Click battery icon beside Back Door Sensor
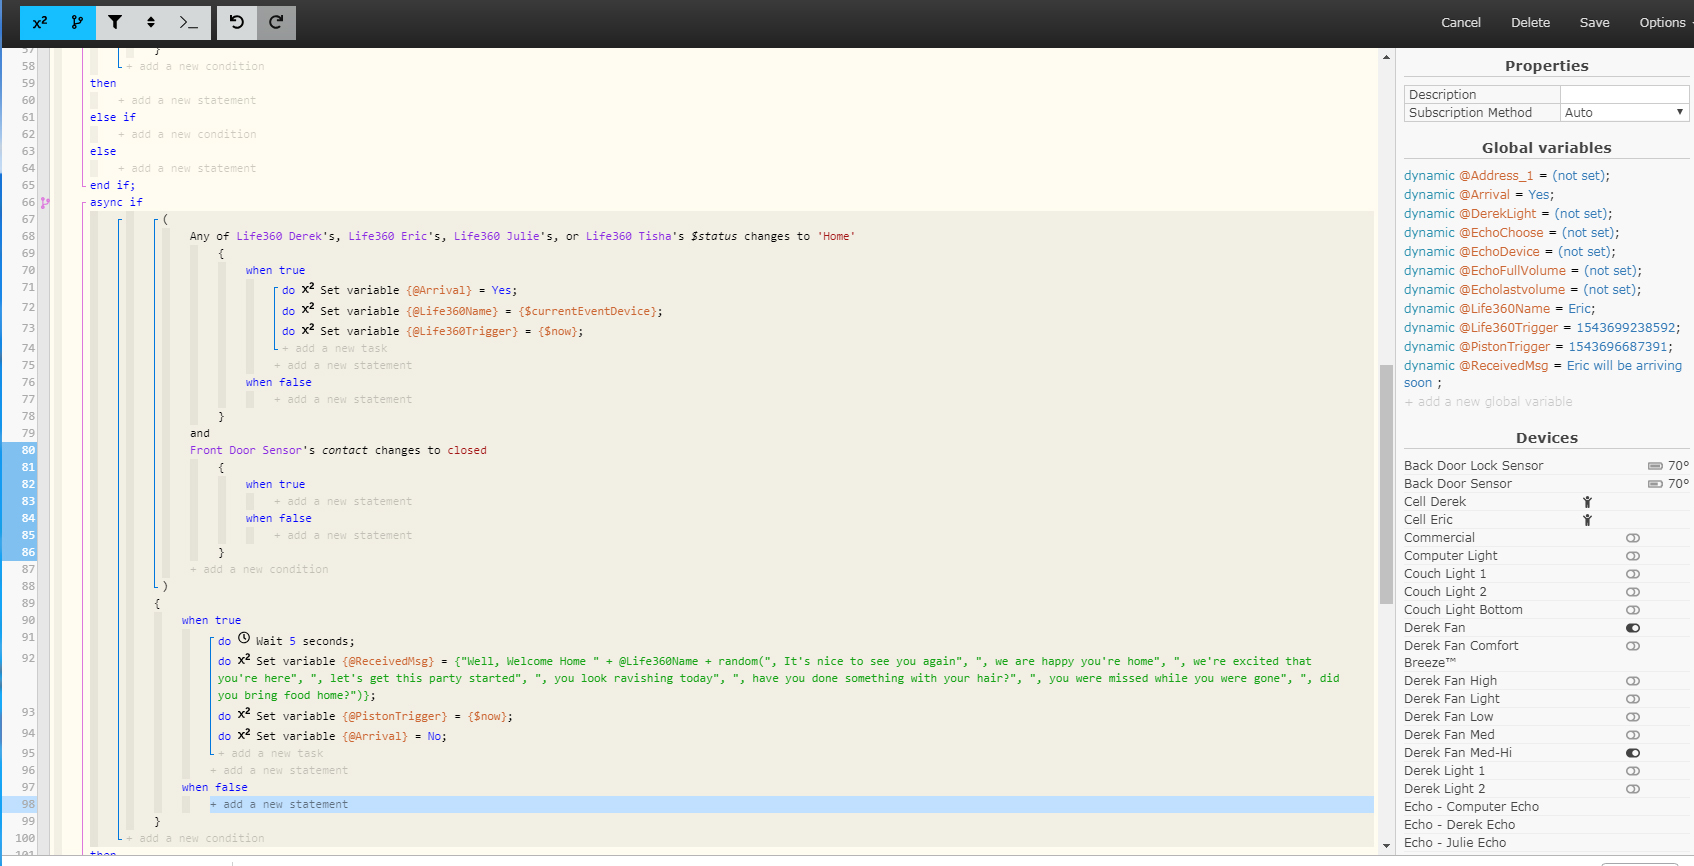The height and width of the screenshot is (866, 1694). pyautogui.click(x=1655, y=484)
